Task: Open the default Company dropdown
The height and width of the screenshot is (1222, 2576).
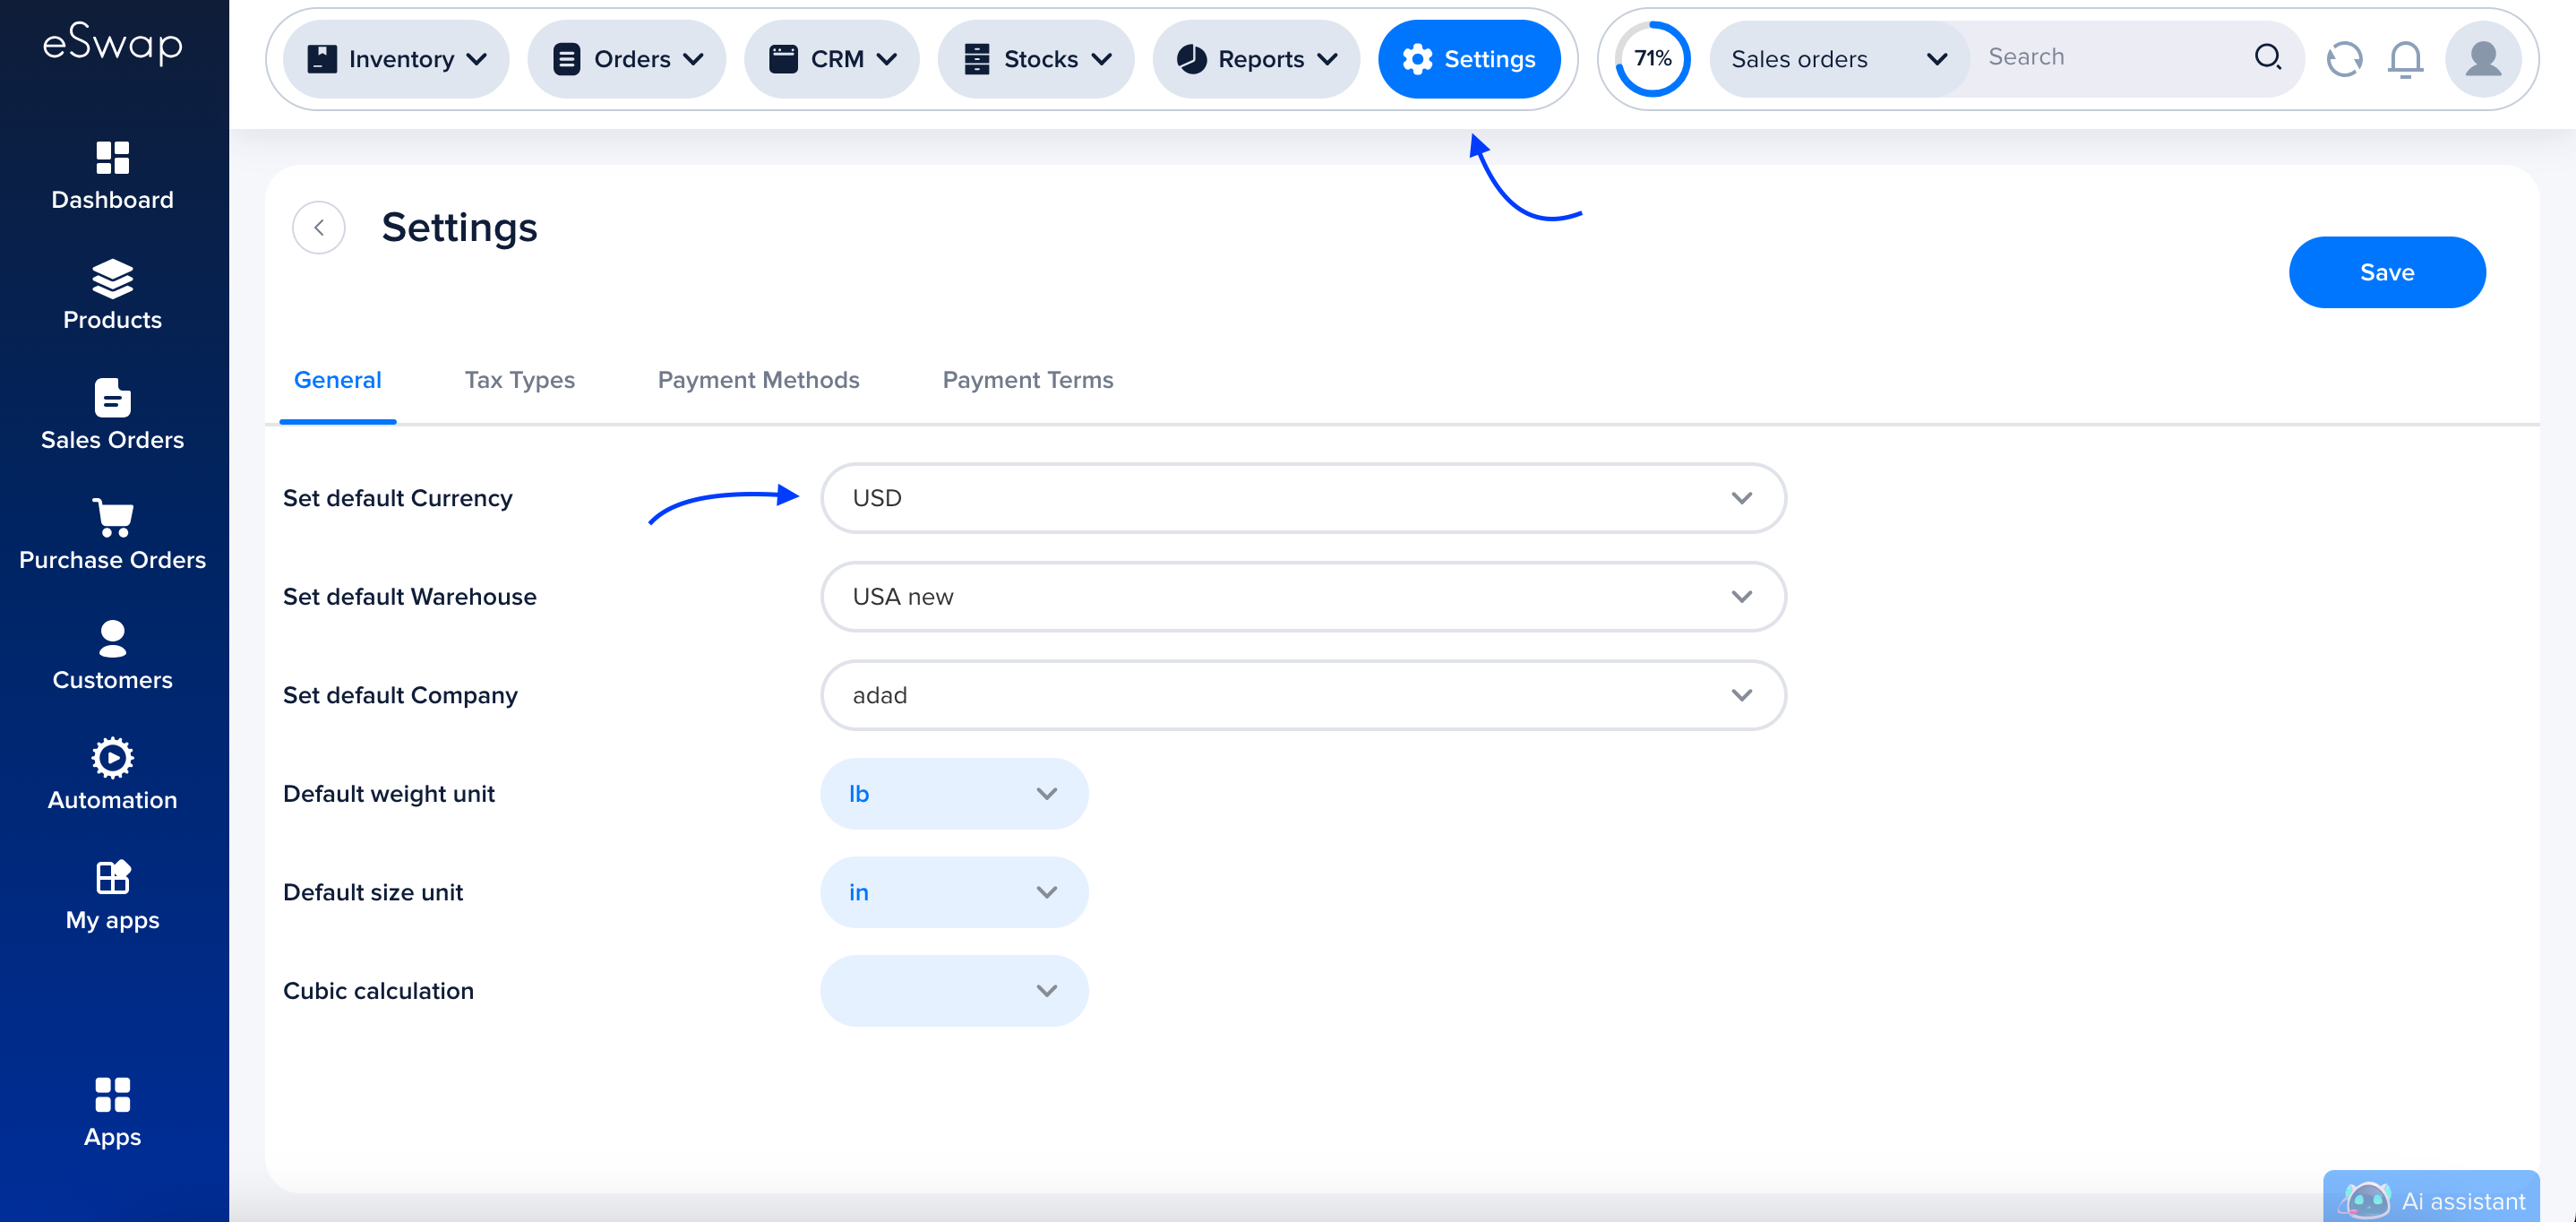Action: click(1303, 695)
